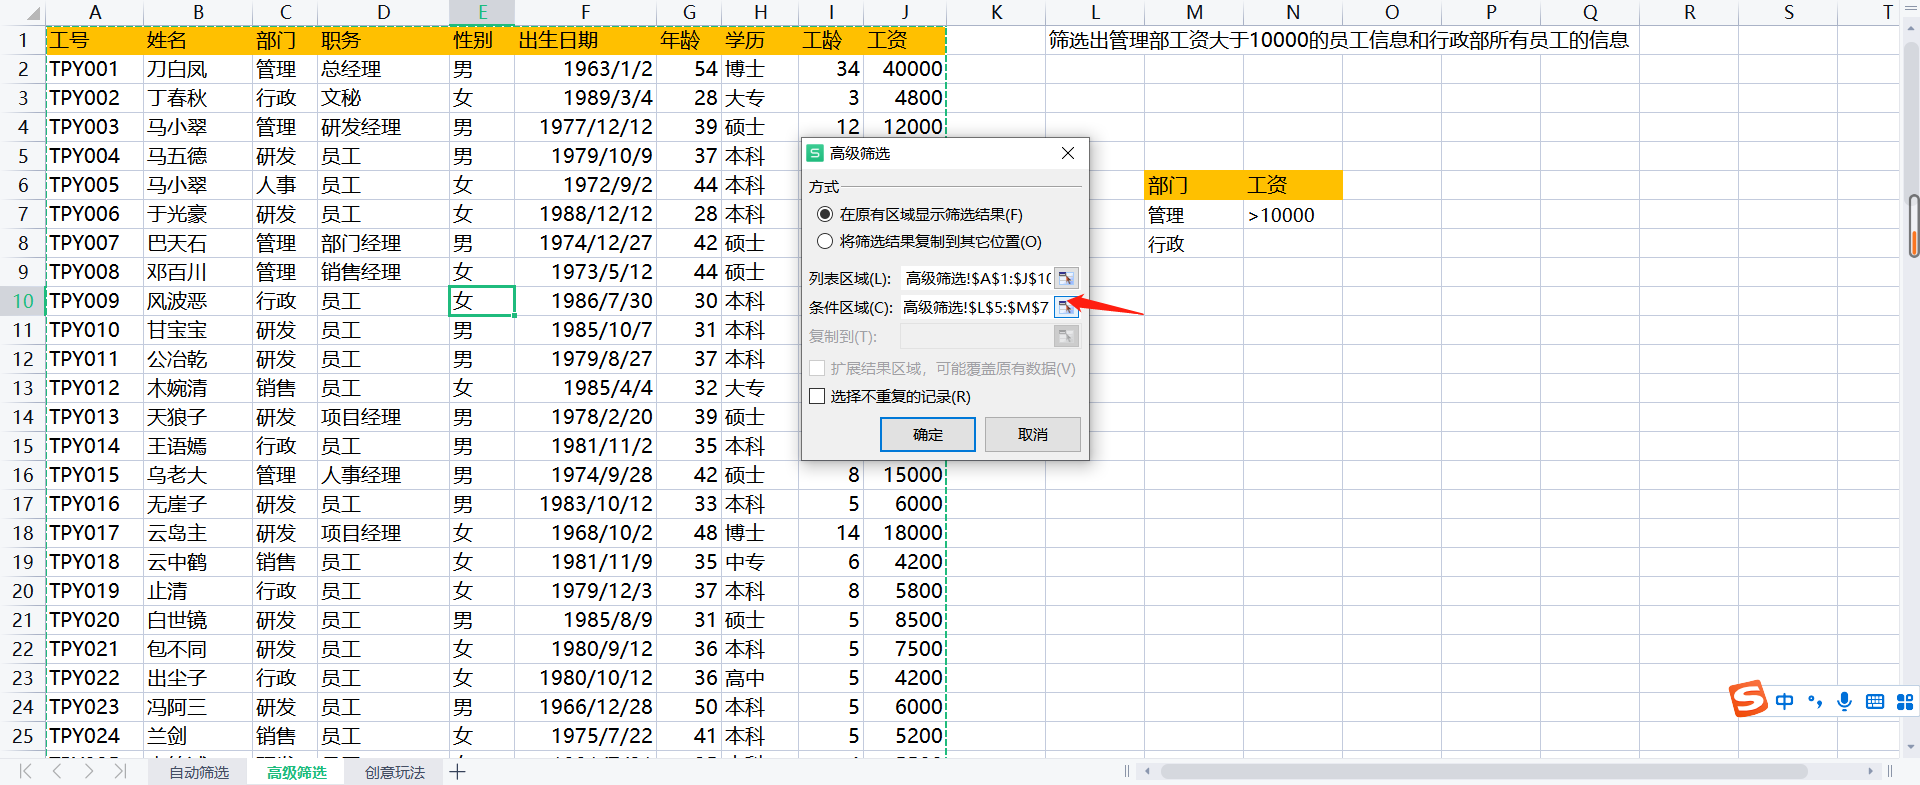Click the horizontal scrollbar thumb
The height and width of the screenshot is (785, 1920).
tap(1484, 771)
